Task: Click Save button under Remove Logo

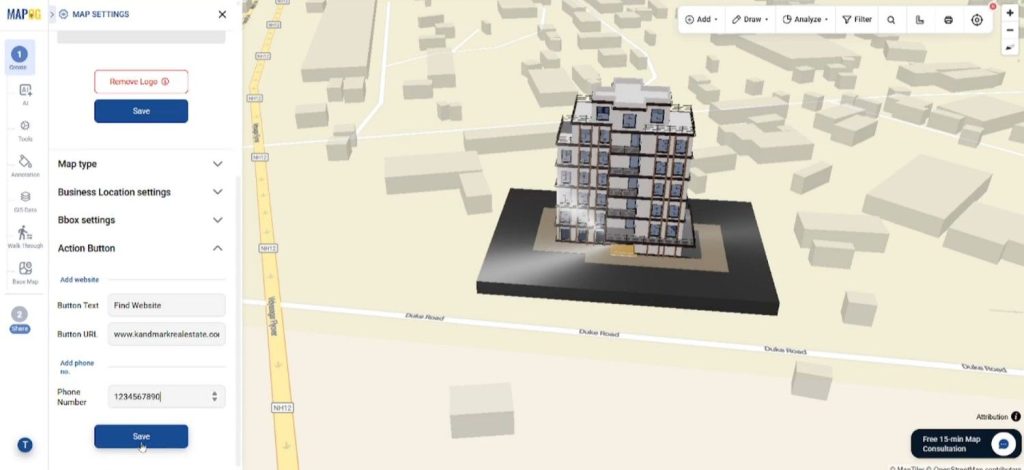Action: click(141, 111)
